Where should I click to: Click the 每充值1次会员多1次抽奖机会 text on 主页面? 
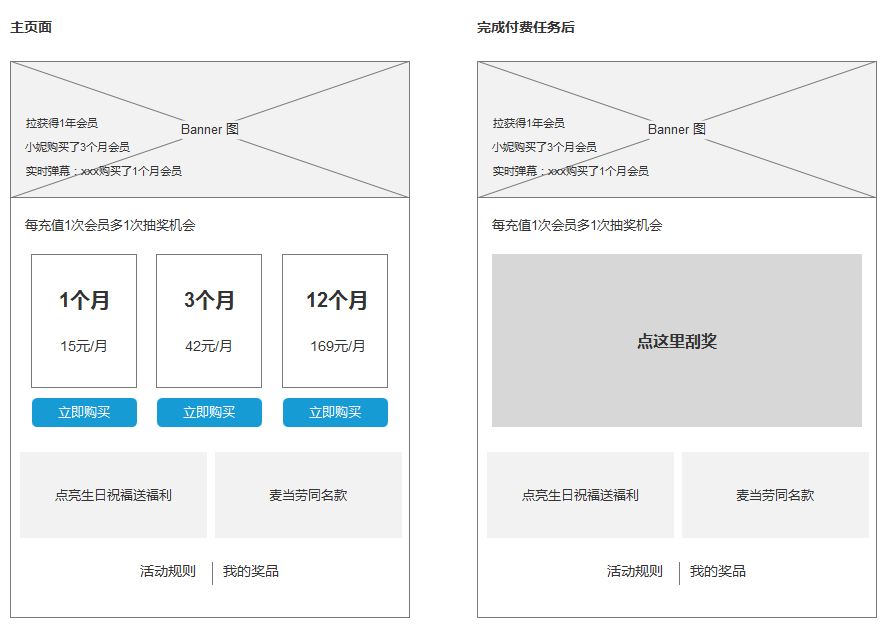[x=110, y=225]
